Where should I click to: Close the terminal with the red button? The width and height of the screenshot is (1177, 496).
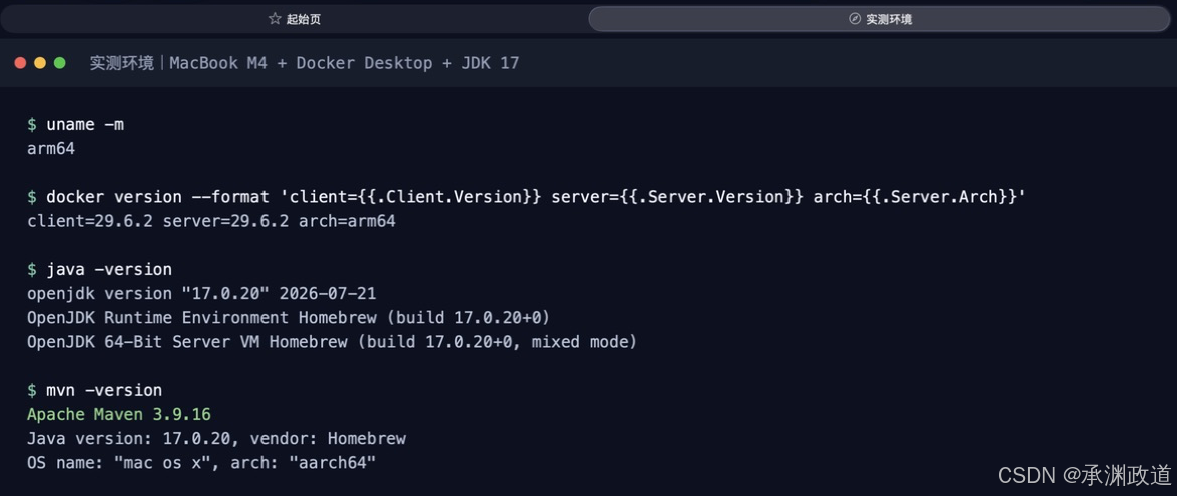click(20, 63)
